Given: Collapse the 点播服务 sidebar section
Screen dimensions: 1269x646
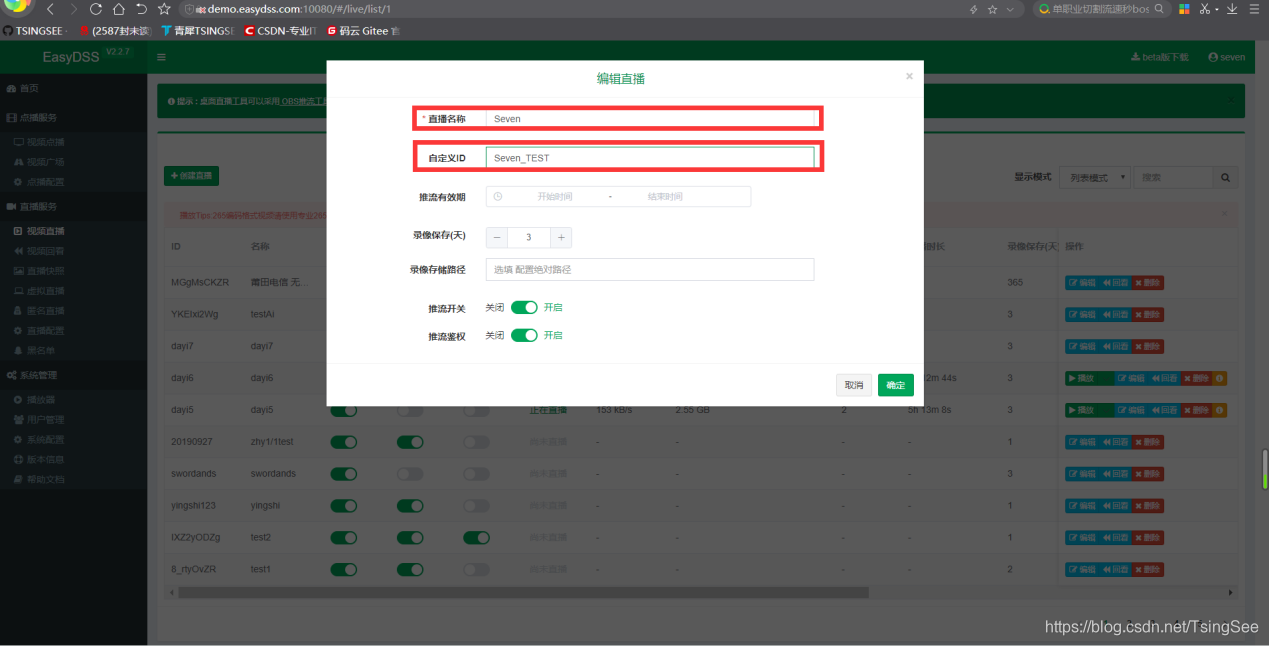Looking at the screenshot, I should tap(40, 116).
